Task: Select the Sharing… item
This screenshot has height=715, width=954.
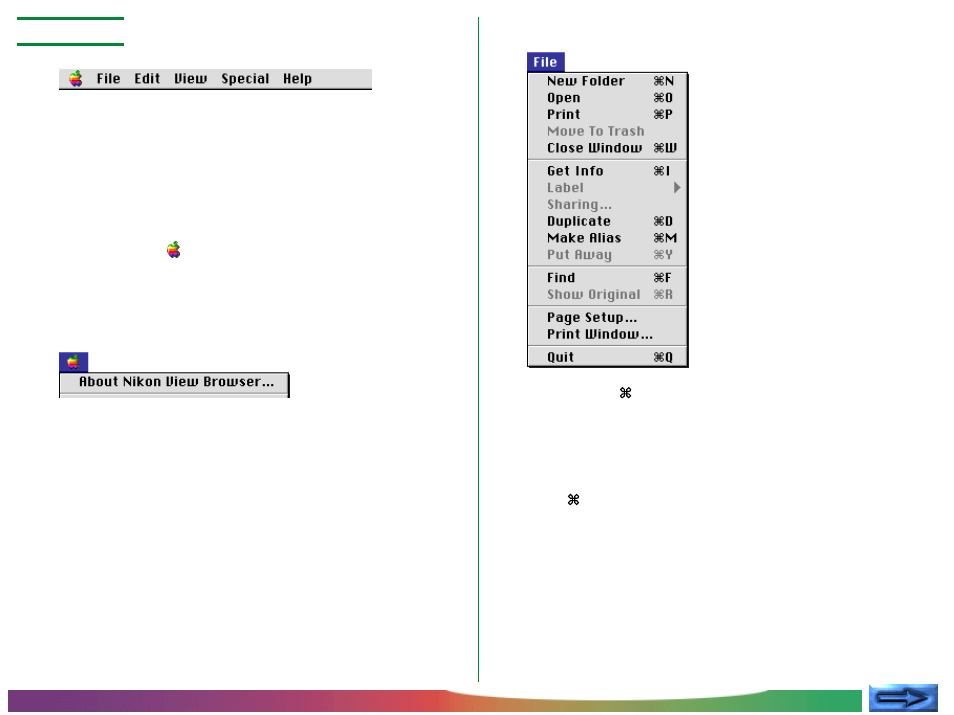Action: click(x=607, y=204)
